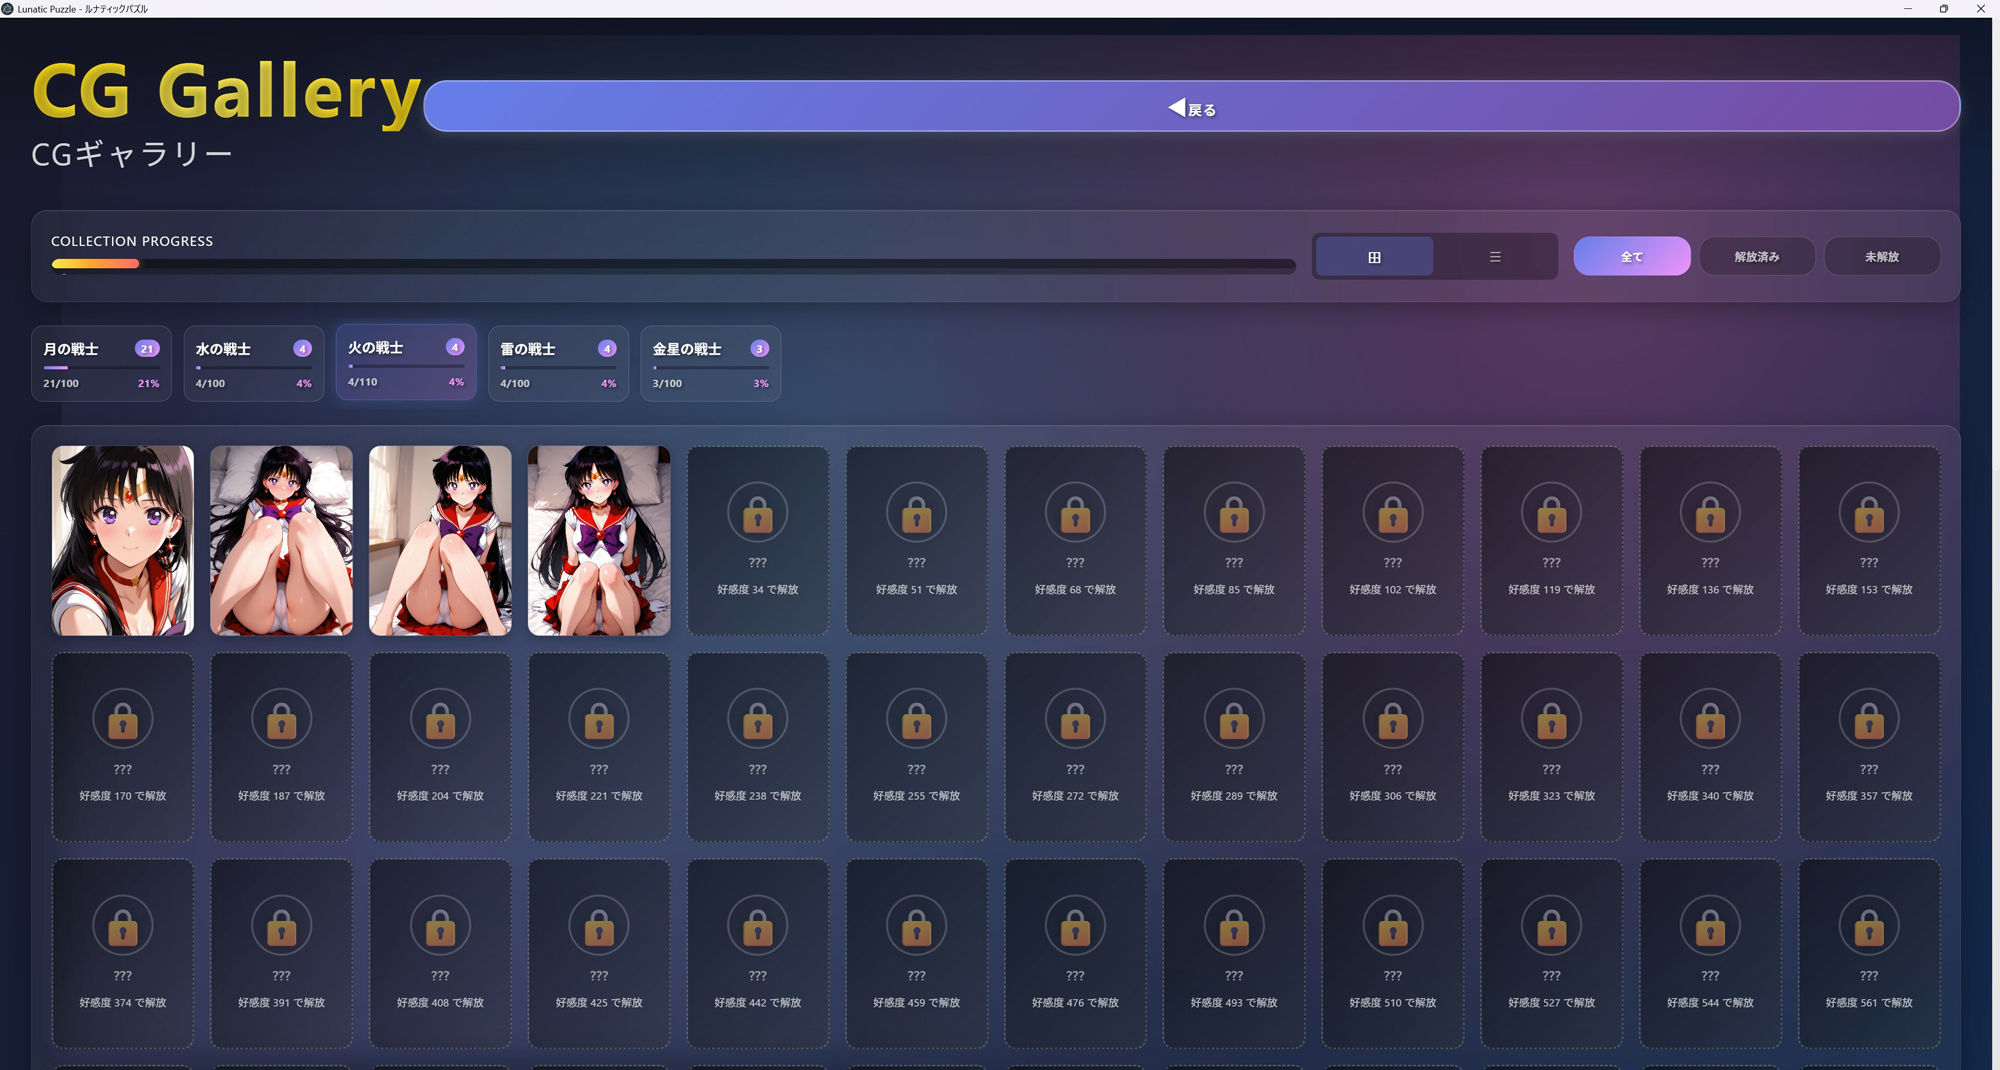
Task: Show all CGs with 全て filter
Action: click(1631, 257)
